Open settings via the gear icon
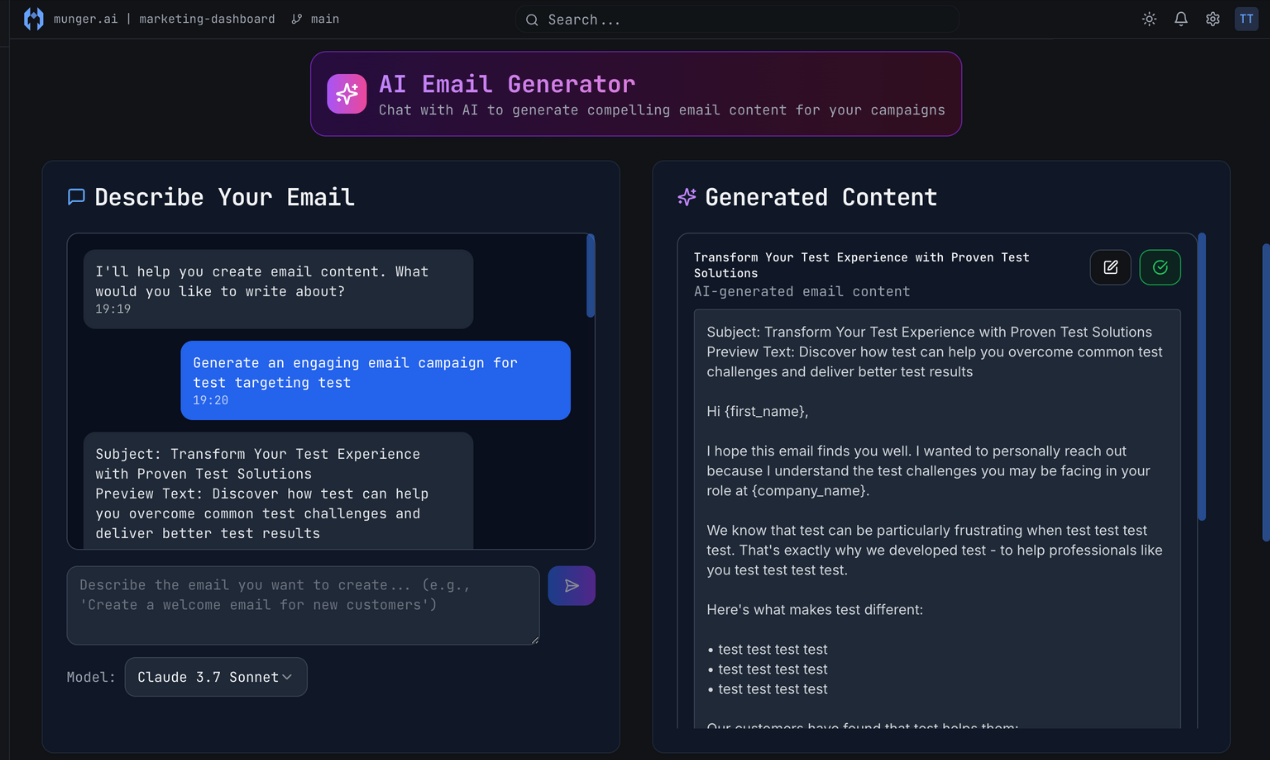The width and height of the screenshot is (1270, 760). click(x=1213, y=19)
